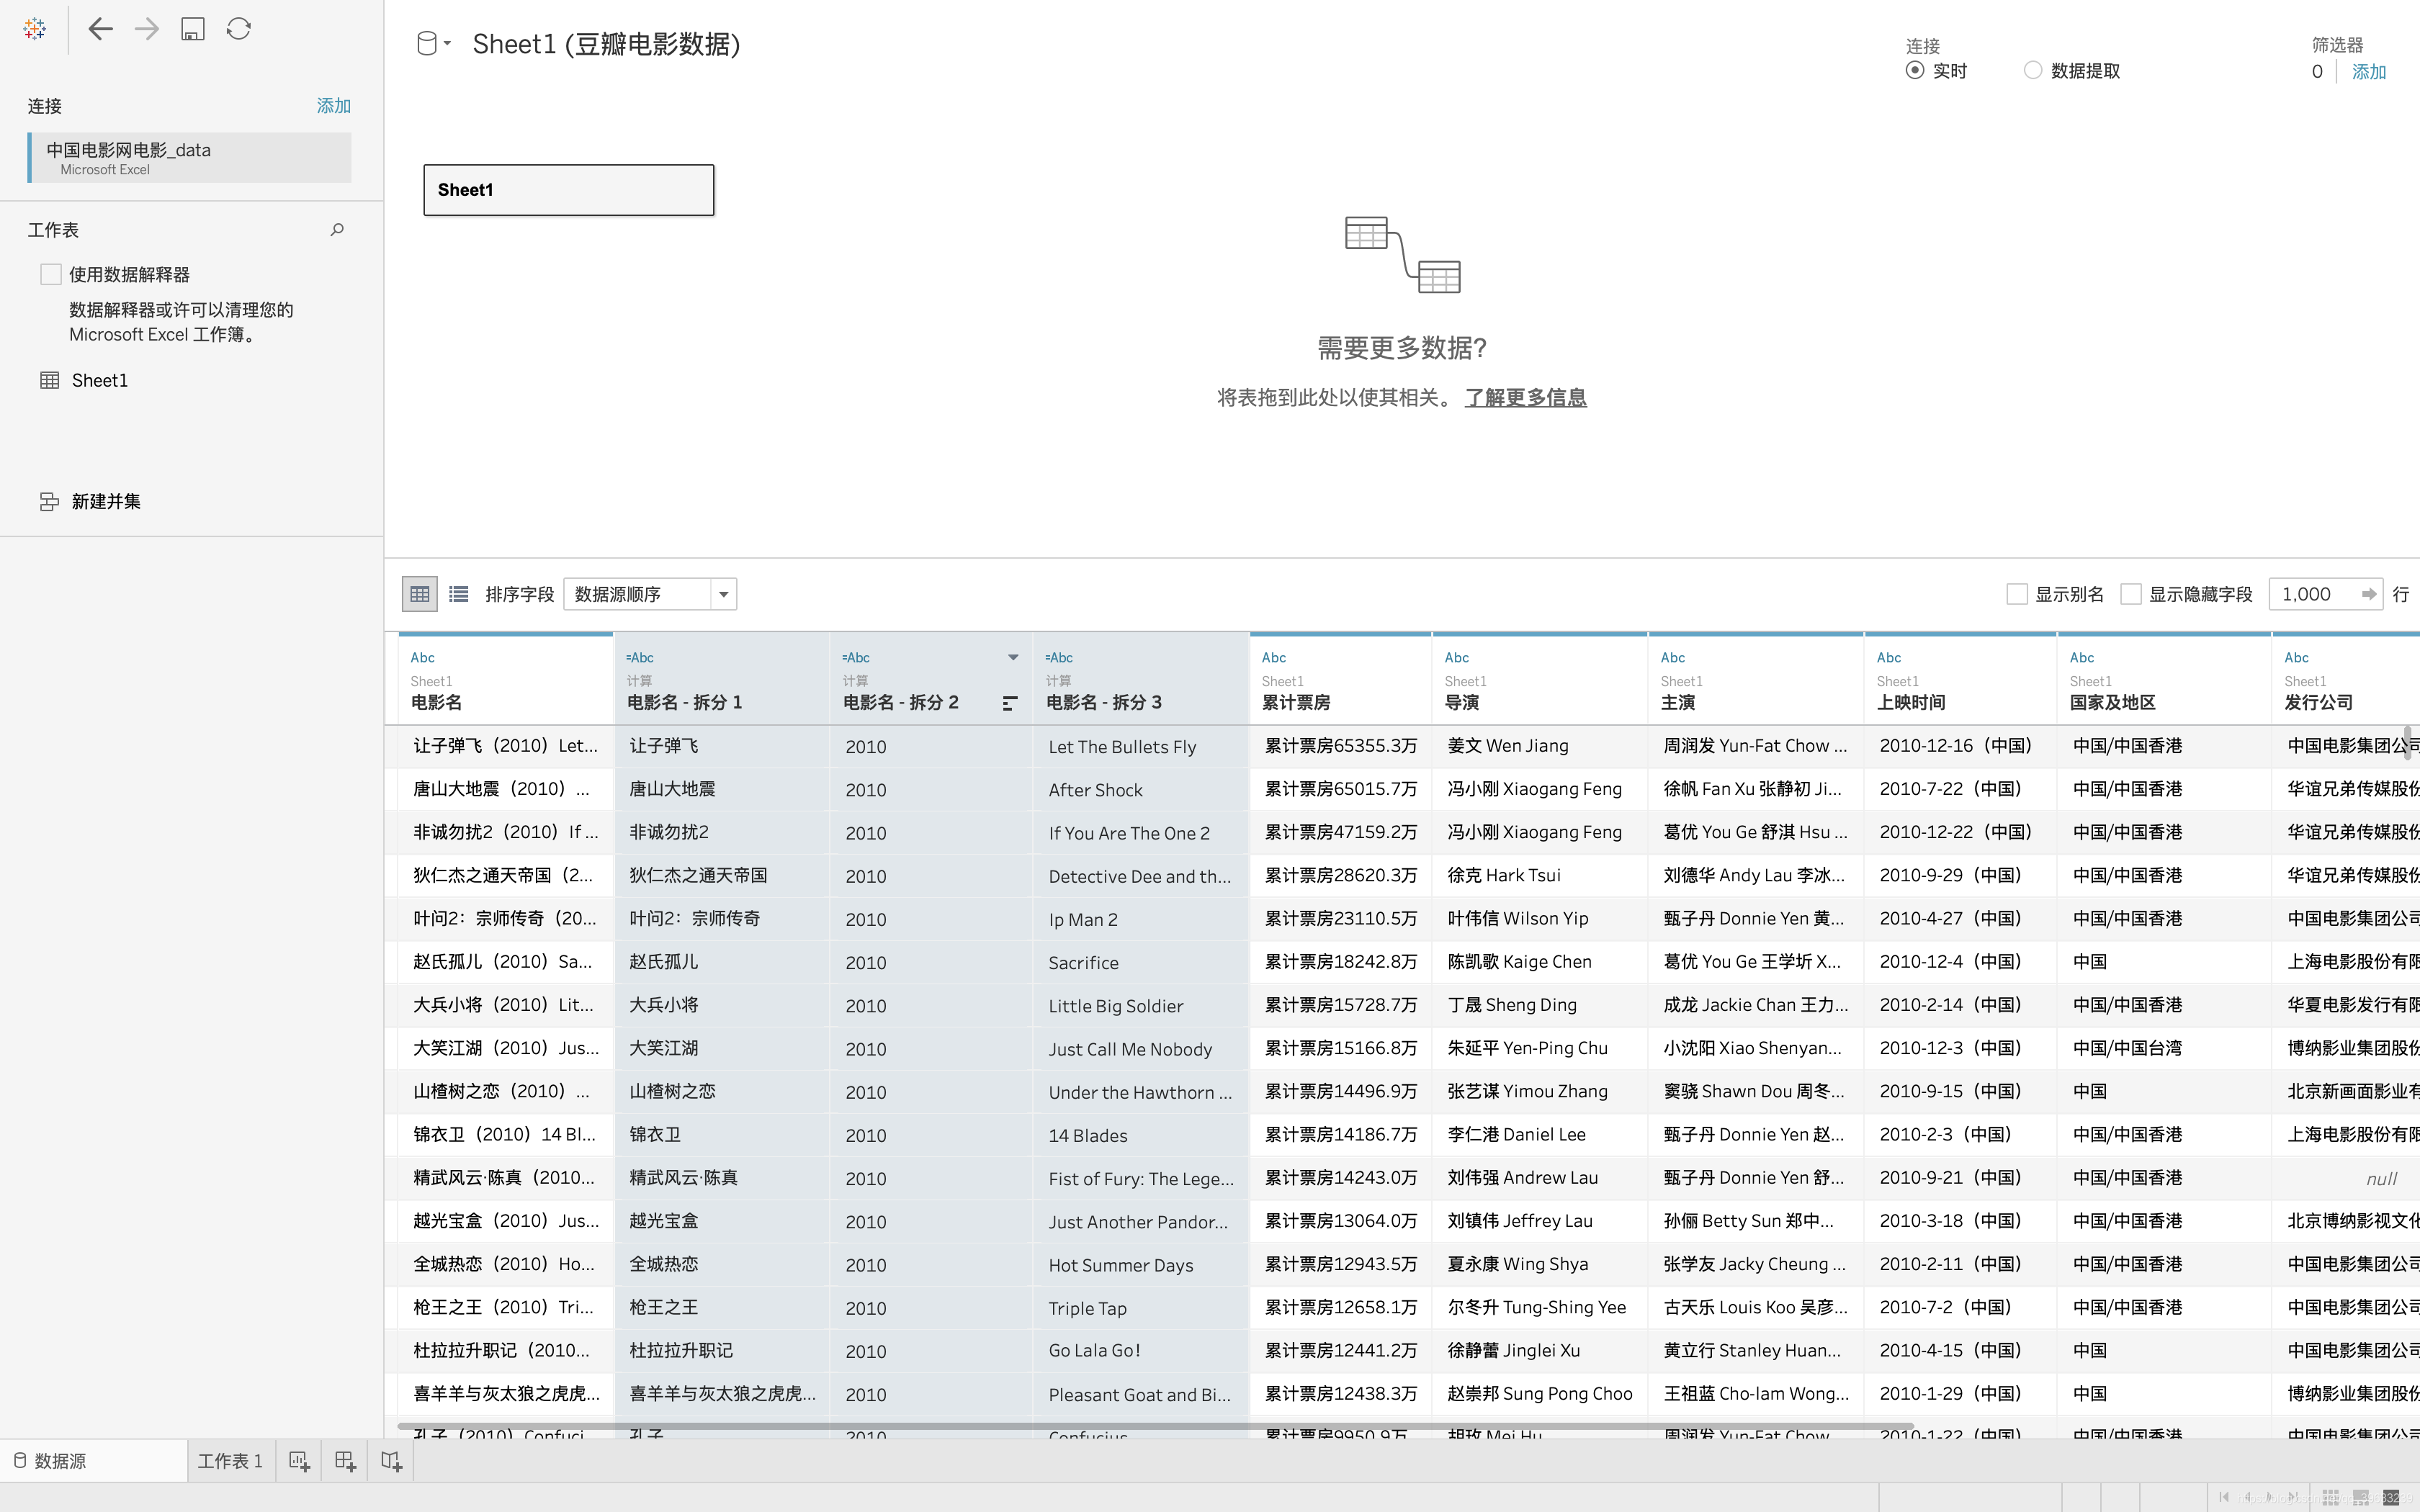Open the data source cylinder dropdown
This screenshot has width=2420, height=1512.
(x=432, y=43)
